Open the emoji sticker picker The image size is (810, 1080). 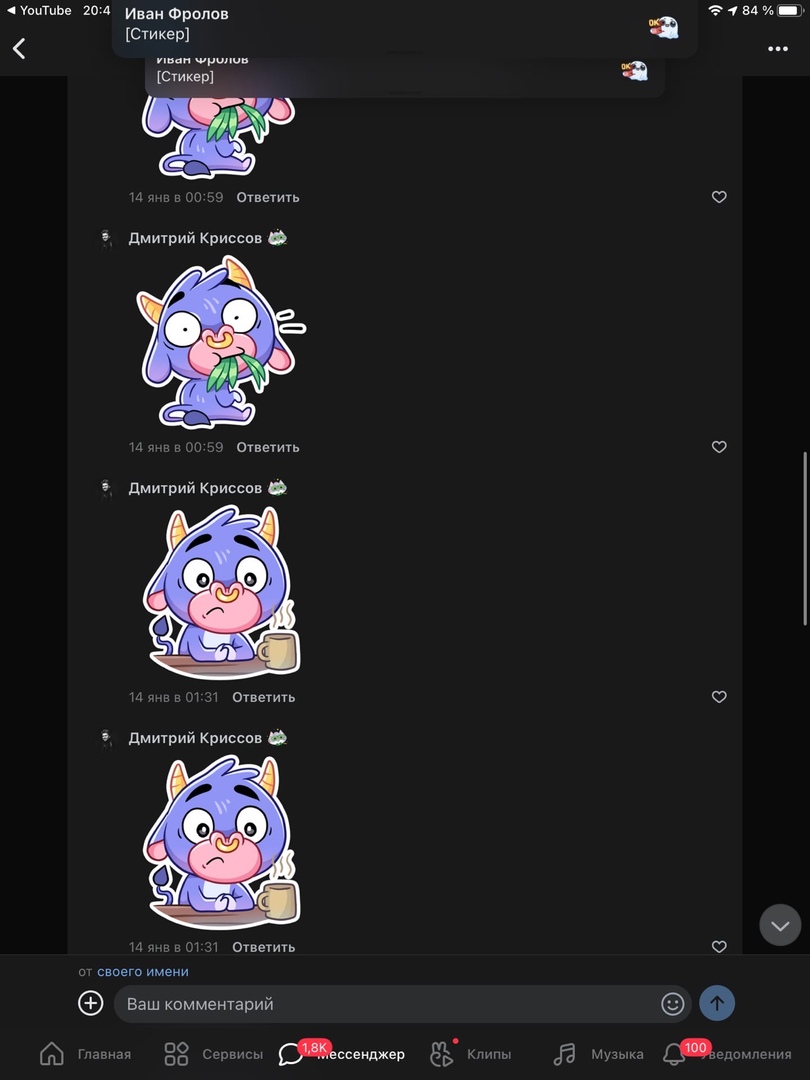coord(672,1004)
